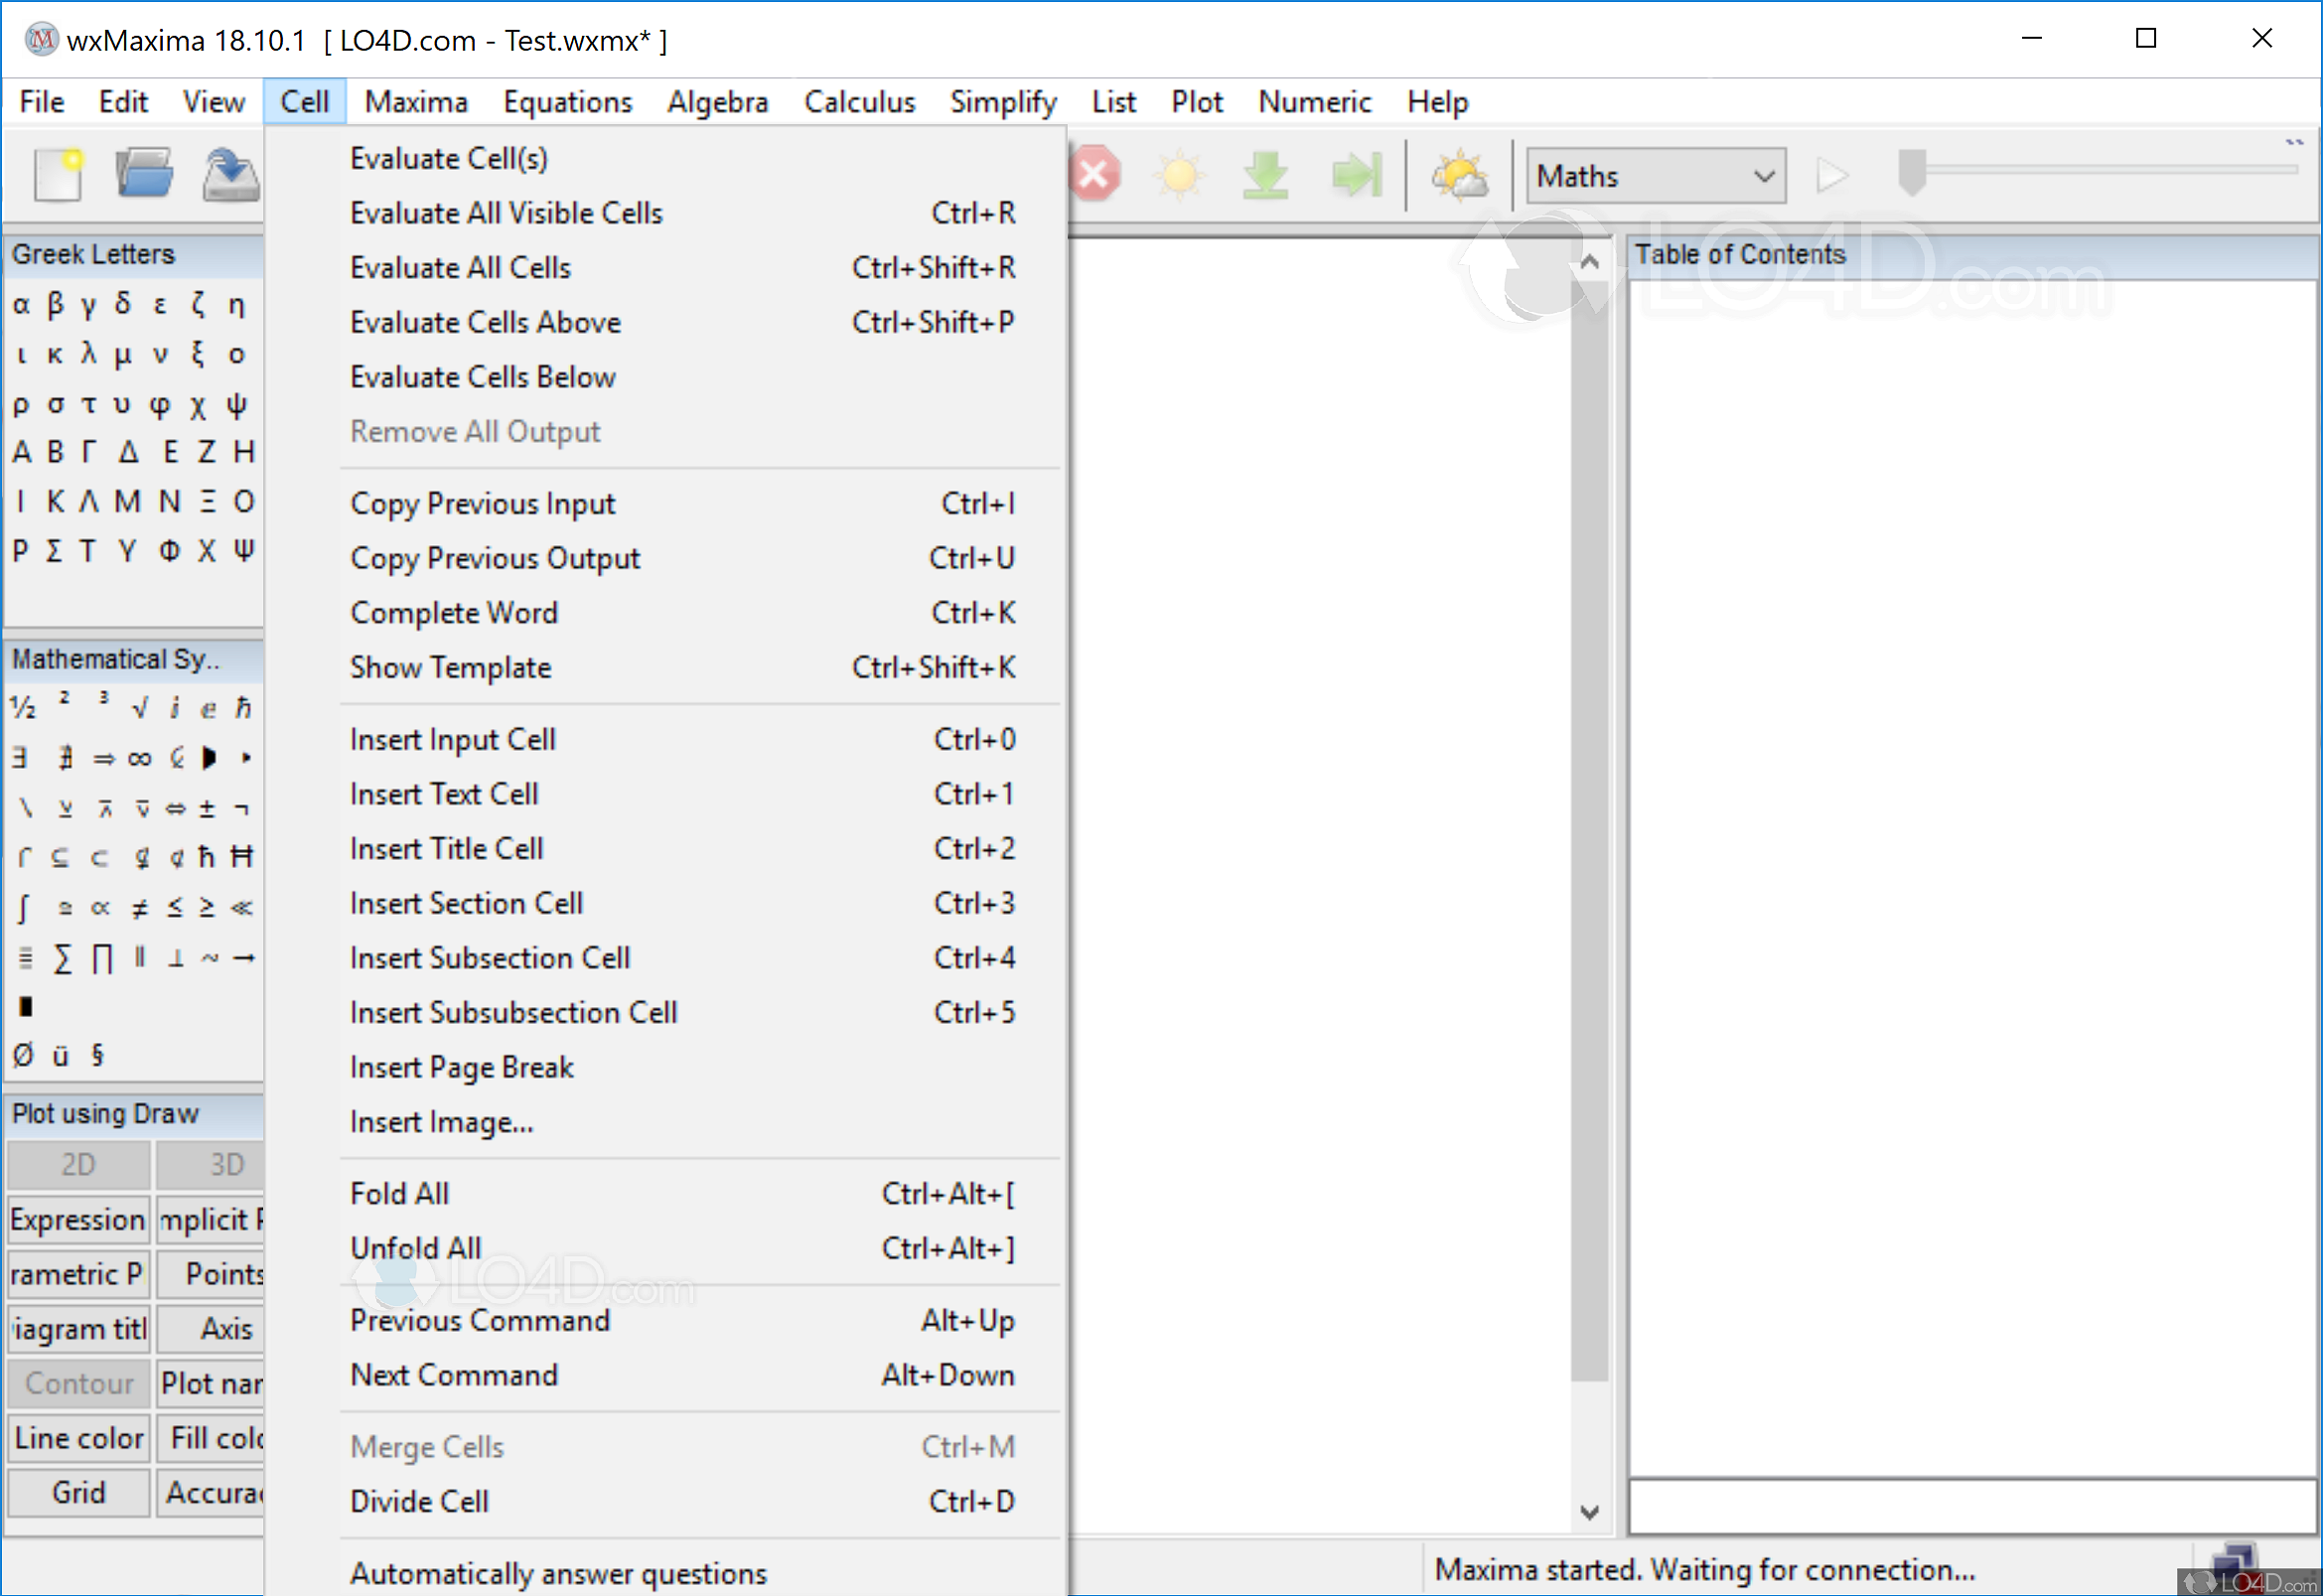Click the Table of Contents search field

click(x=1970, y=1506)
